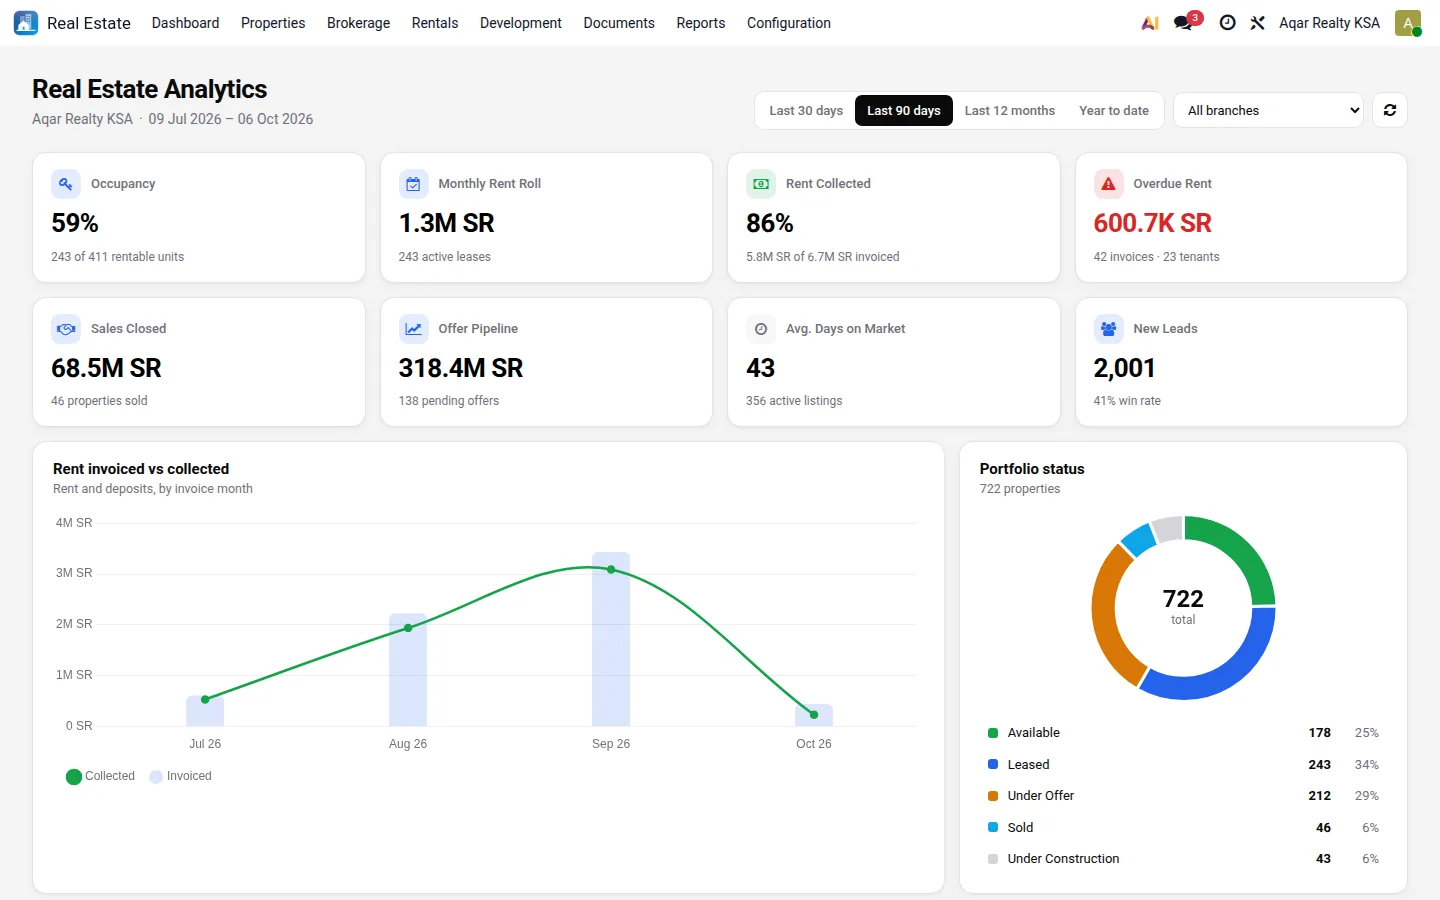Toggle the Collected series in chart legend
Screen dimensions: 1440x900
(x=100, y=776)
